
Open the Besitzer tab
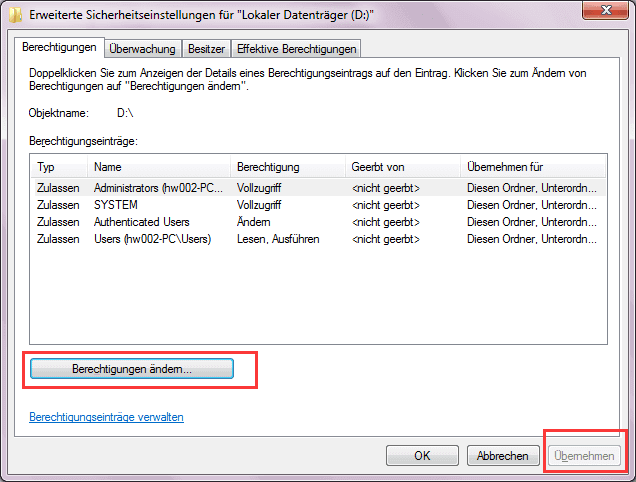[x=206, y=49]
